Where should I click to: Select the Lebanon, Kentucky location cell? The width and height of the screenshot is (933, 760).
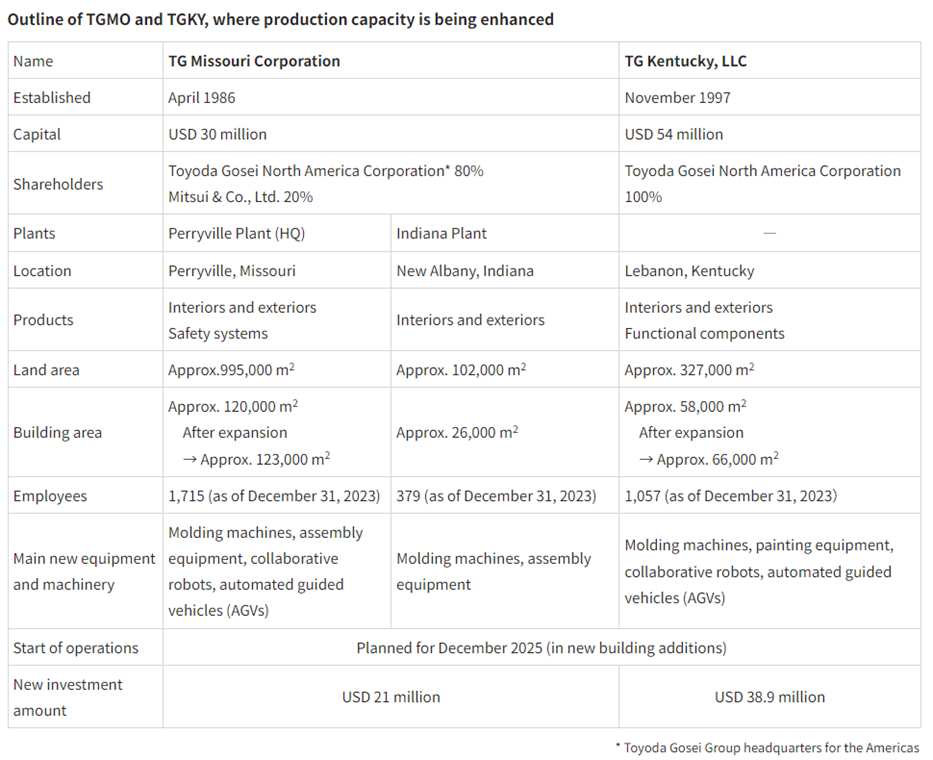pyautogui.click(x=689, y=271)
